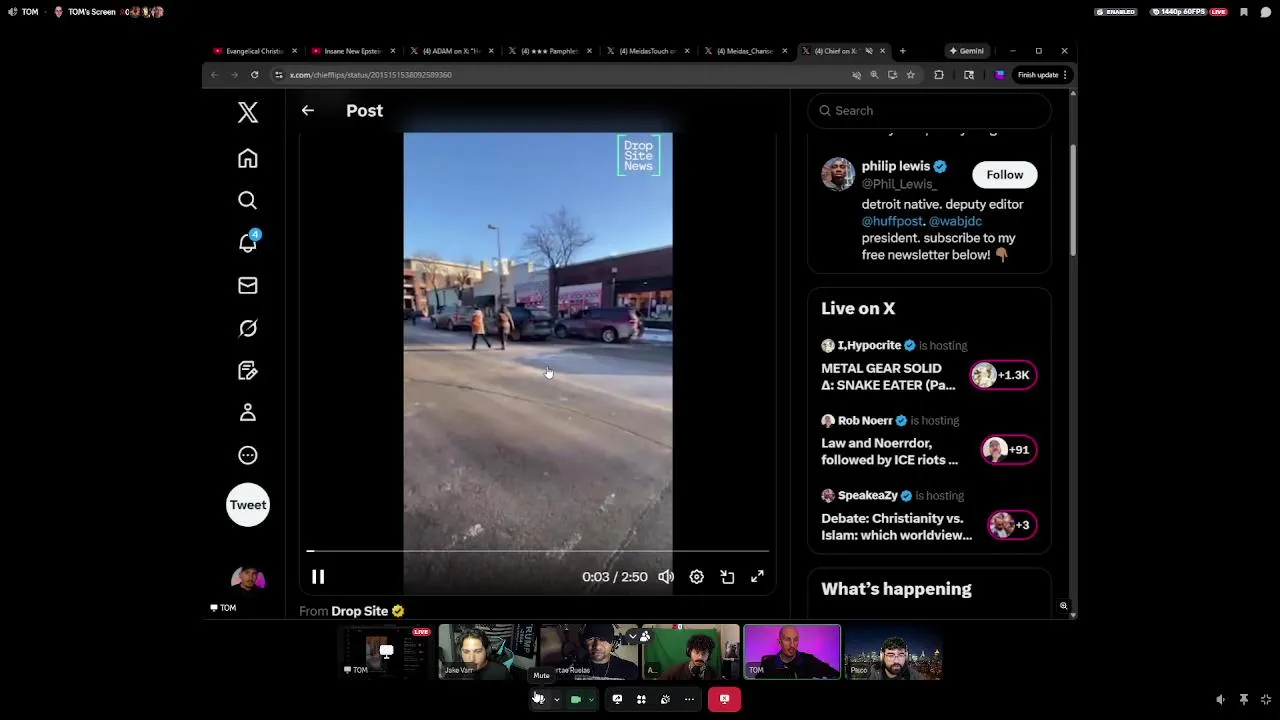Switch to Meidas_Charise browser tab

tap(745, 51)
